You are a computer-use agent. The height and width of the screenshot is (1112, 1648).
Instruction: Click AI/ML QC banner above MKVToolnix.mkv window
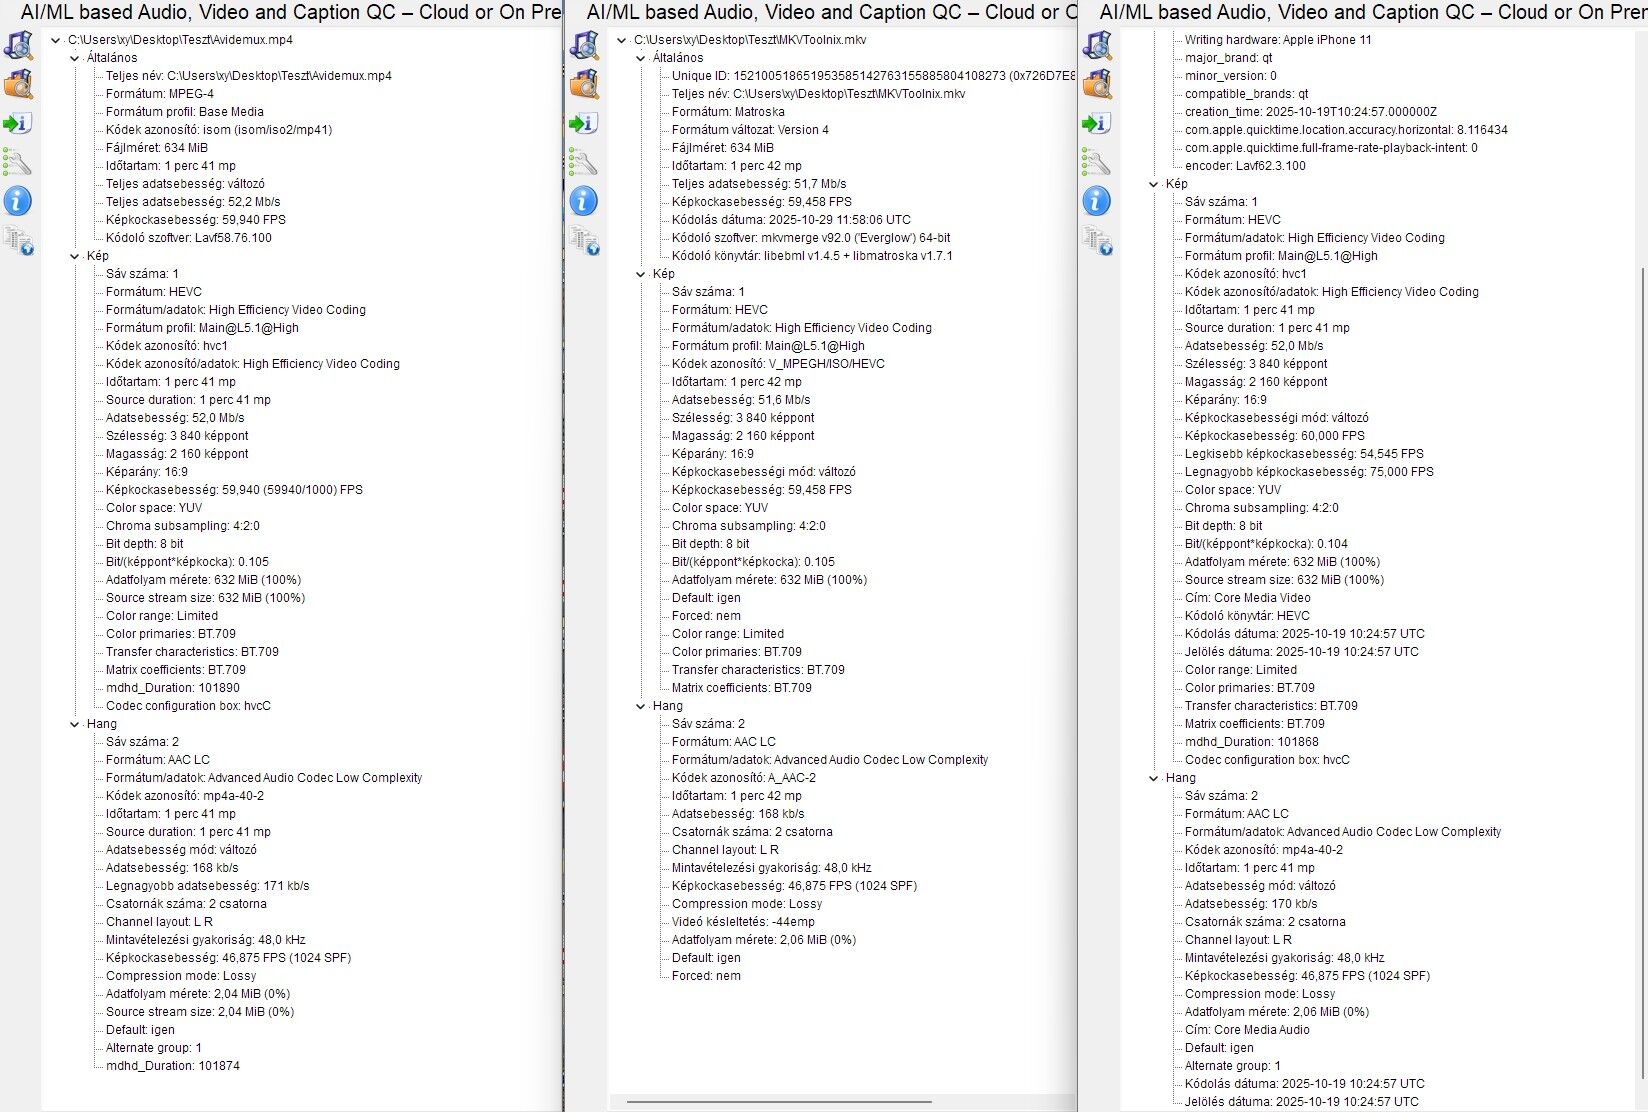click(831, 13)
